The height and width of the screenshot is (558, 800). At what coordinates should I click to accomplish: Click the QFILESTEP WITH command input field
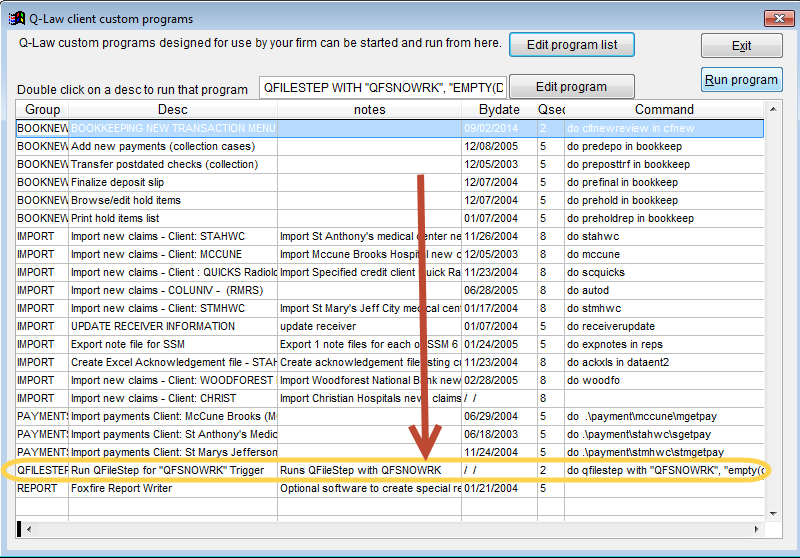click(x=383, y=88)
